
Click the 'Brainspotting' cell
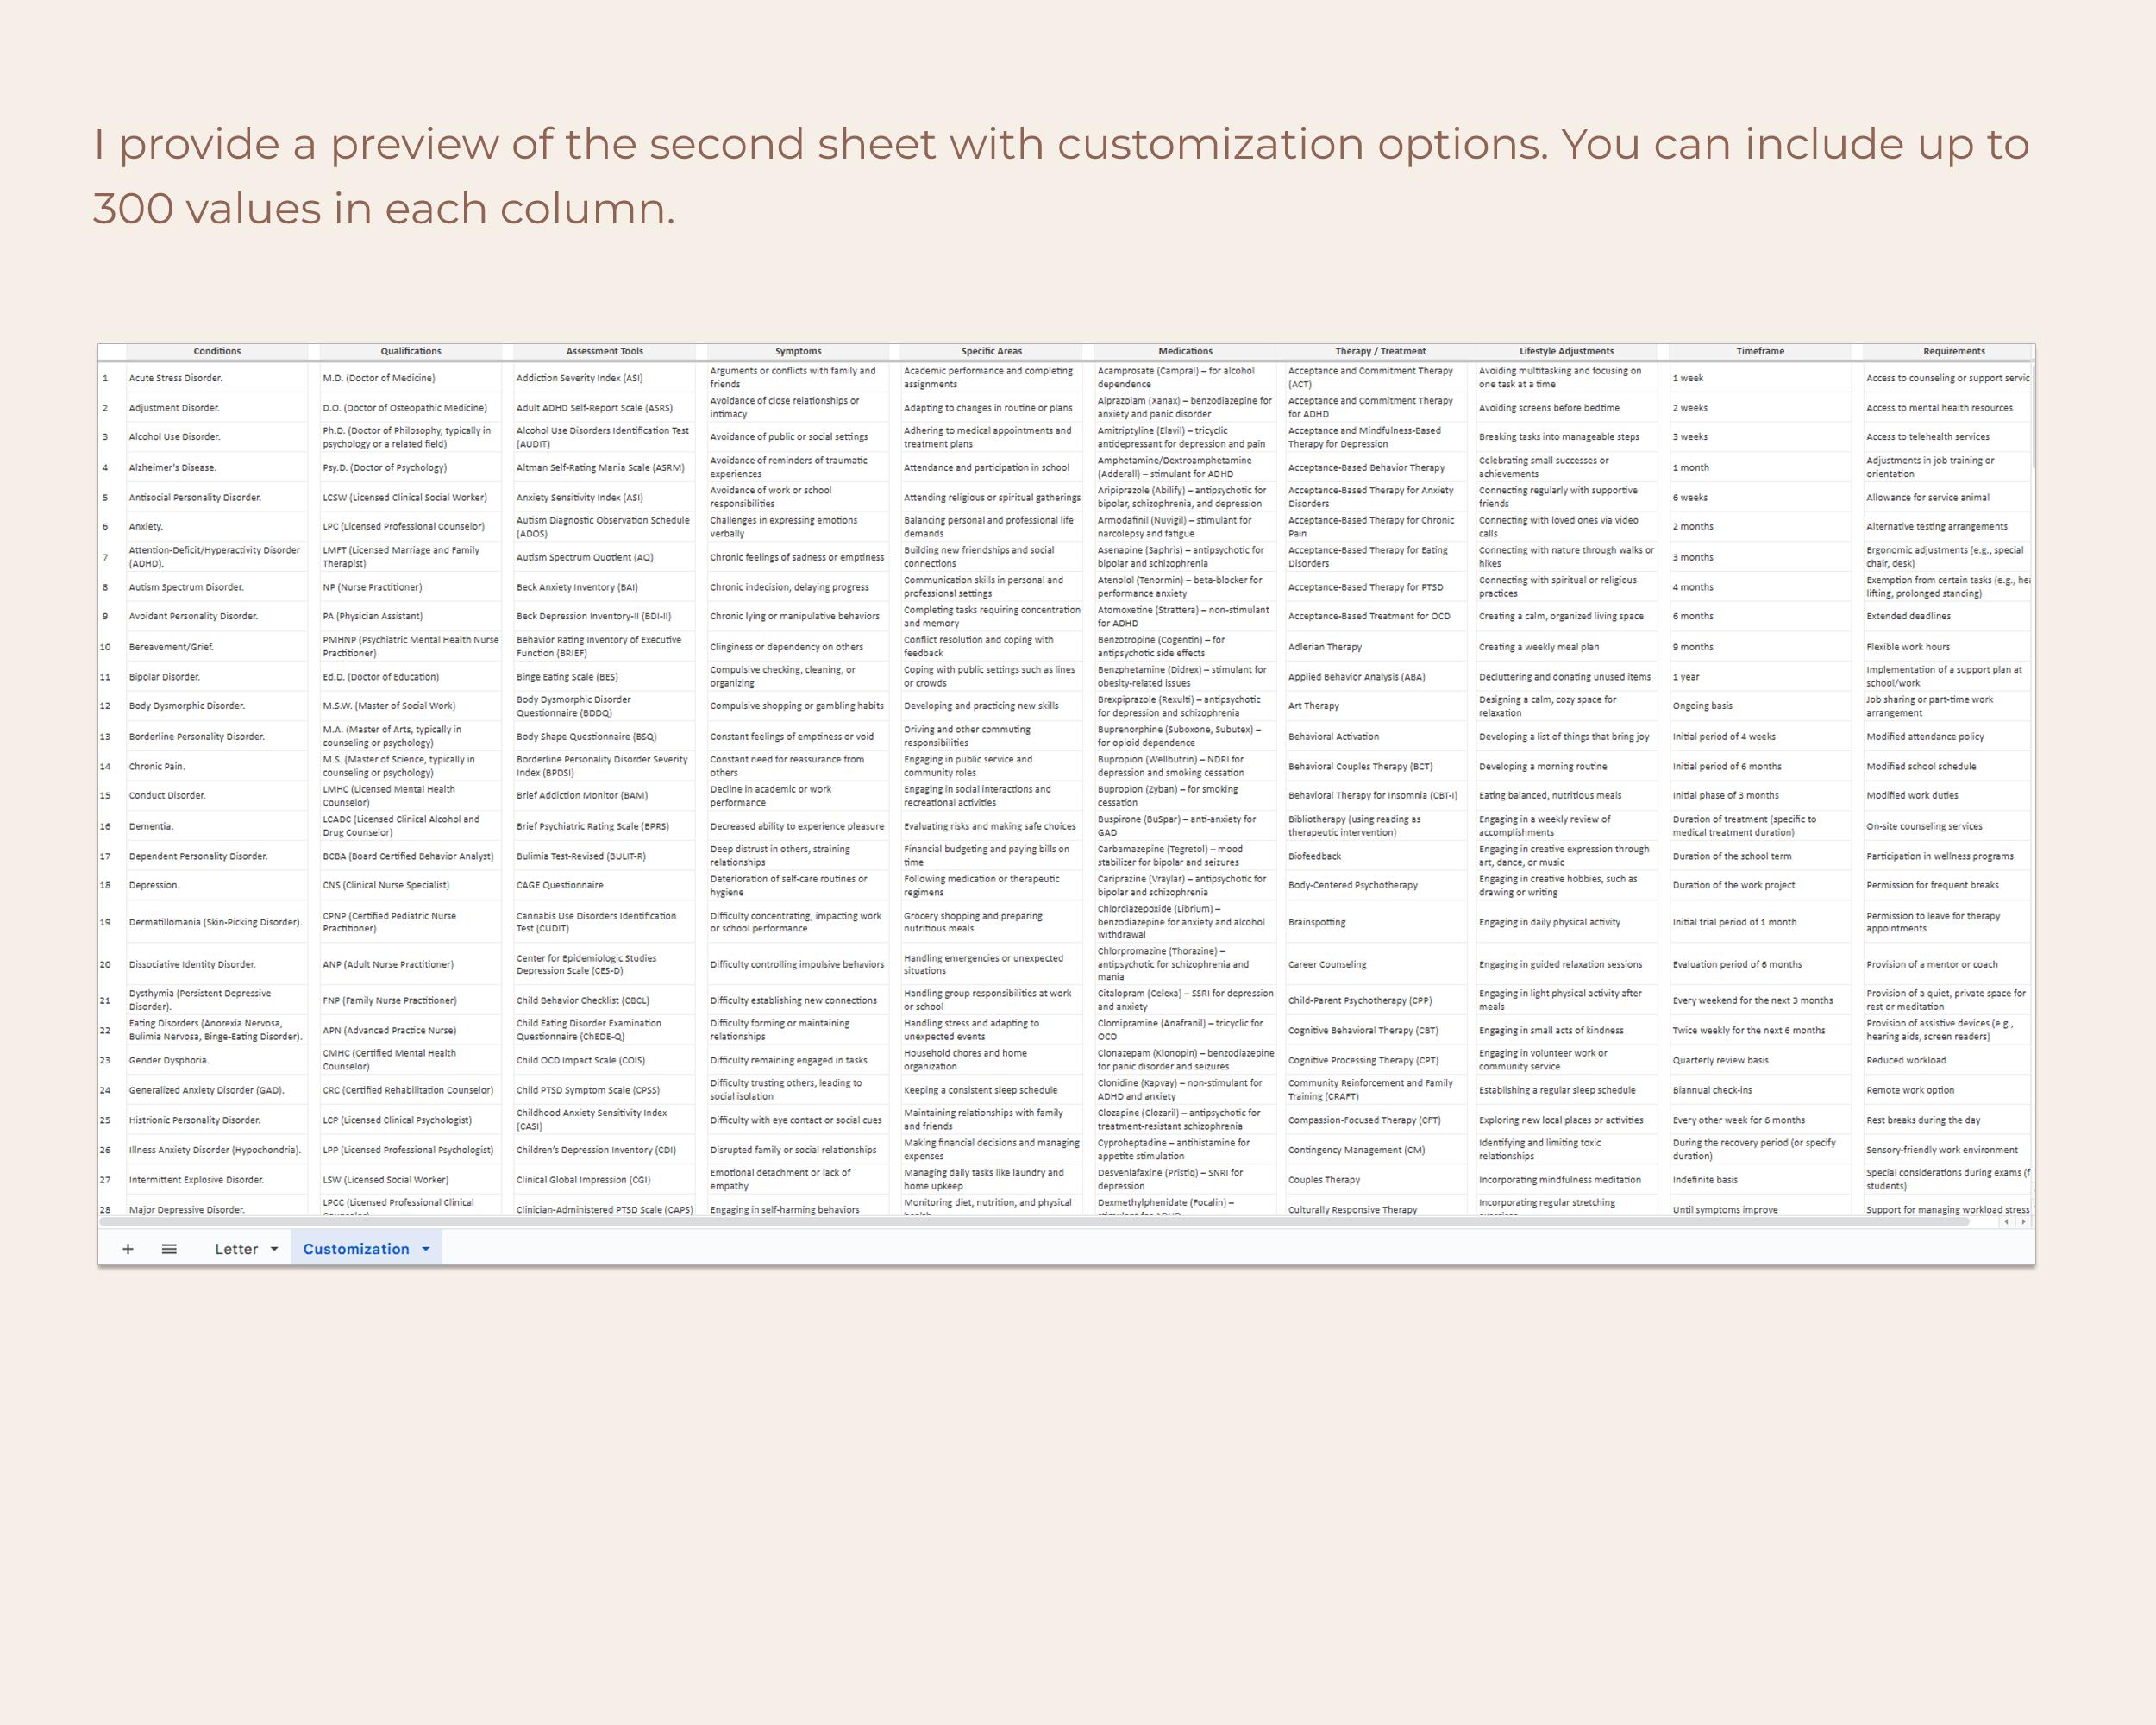[1377, 922]
